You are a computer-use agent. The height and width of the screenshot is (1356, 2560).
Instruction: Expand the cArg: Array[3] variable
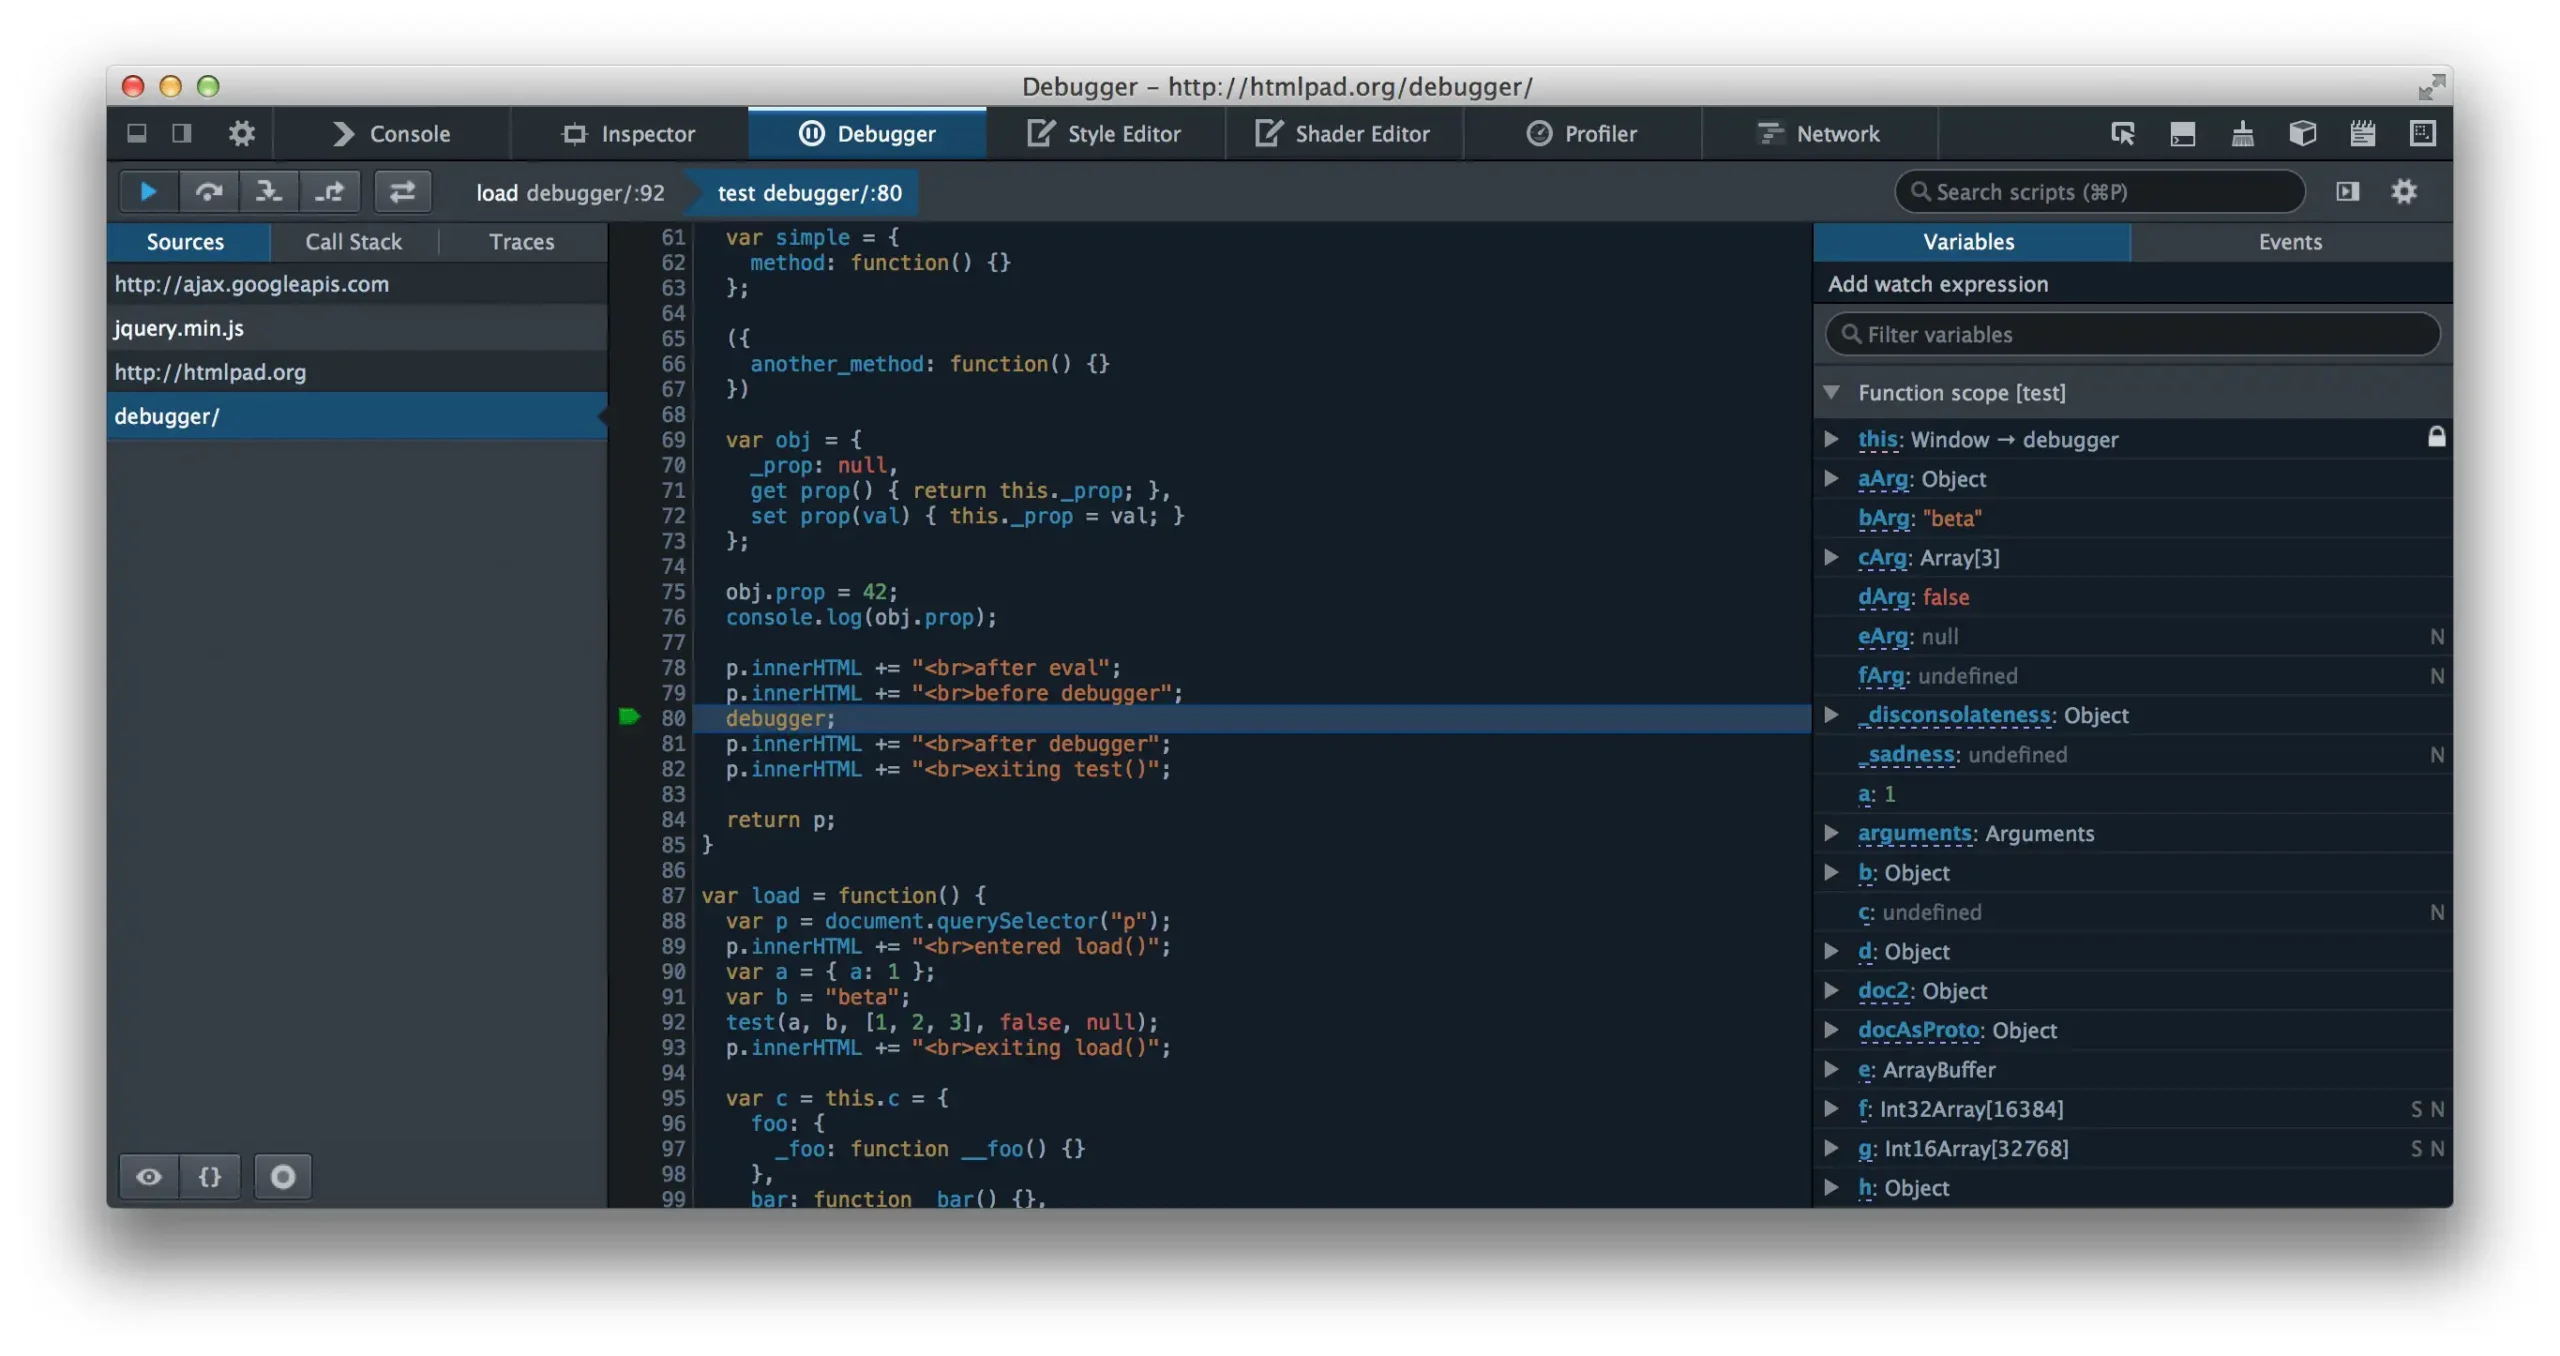tap(1832, 557)
